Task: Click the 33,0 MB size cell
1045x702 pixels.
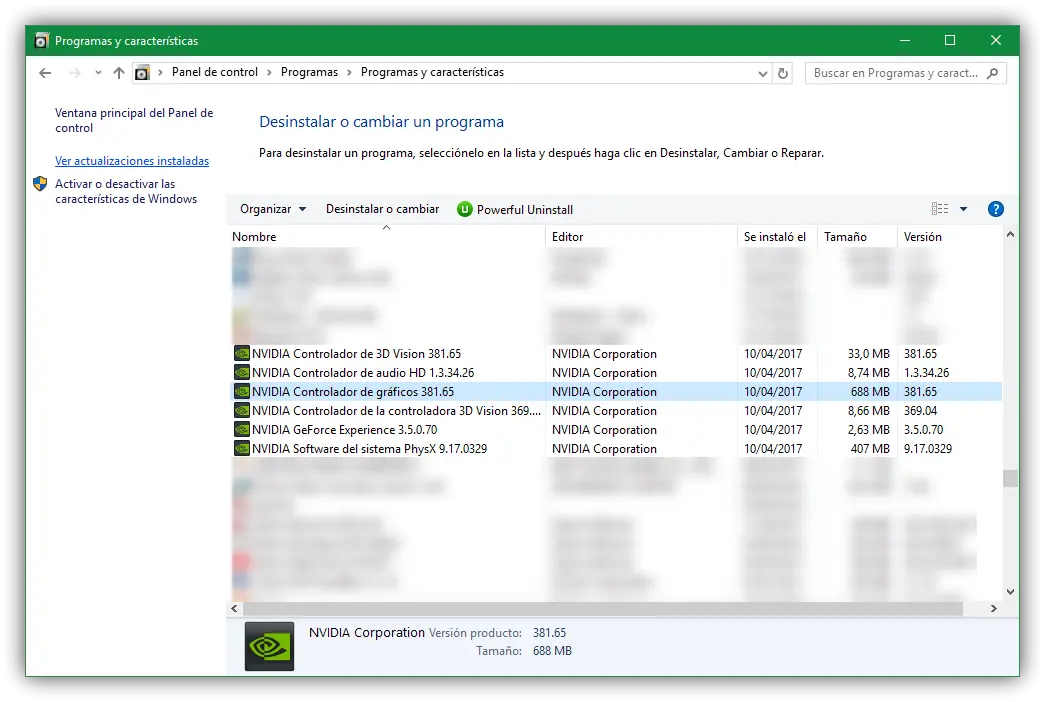Action: (868, 354)
